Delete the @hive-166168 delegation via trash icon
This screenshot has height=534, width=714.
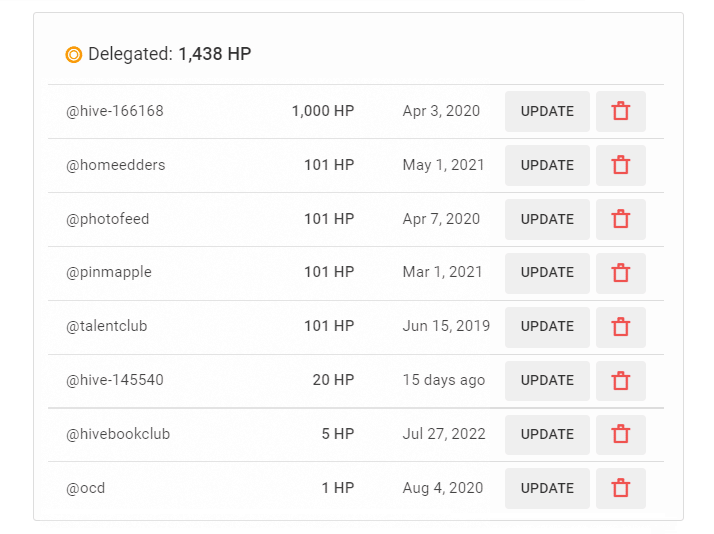[620, 111]
